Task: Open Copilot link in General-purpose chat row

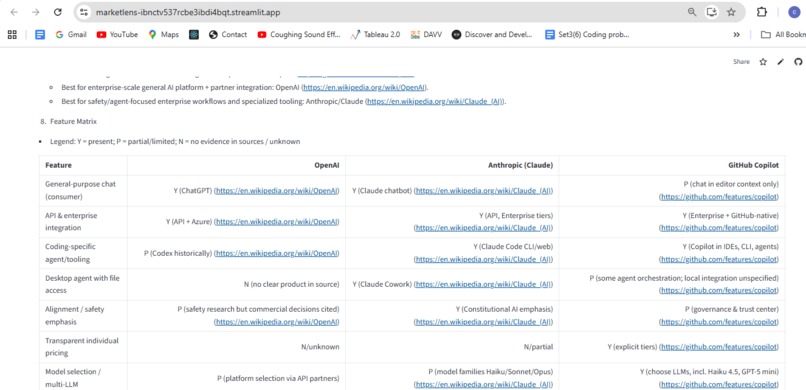Action: point(719,197)
